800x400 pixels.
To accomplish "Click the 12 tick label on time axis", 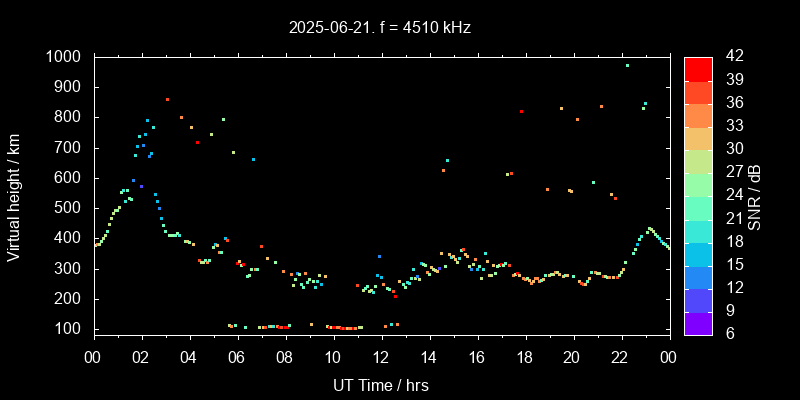I will (381, 358).
